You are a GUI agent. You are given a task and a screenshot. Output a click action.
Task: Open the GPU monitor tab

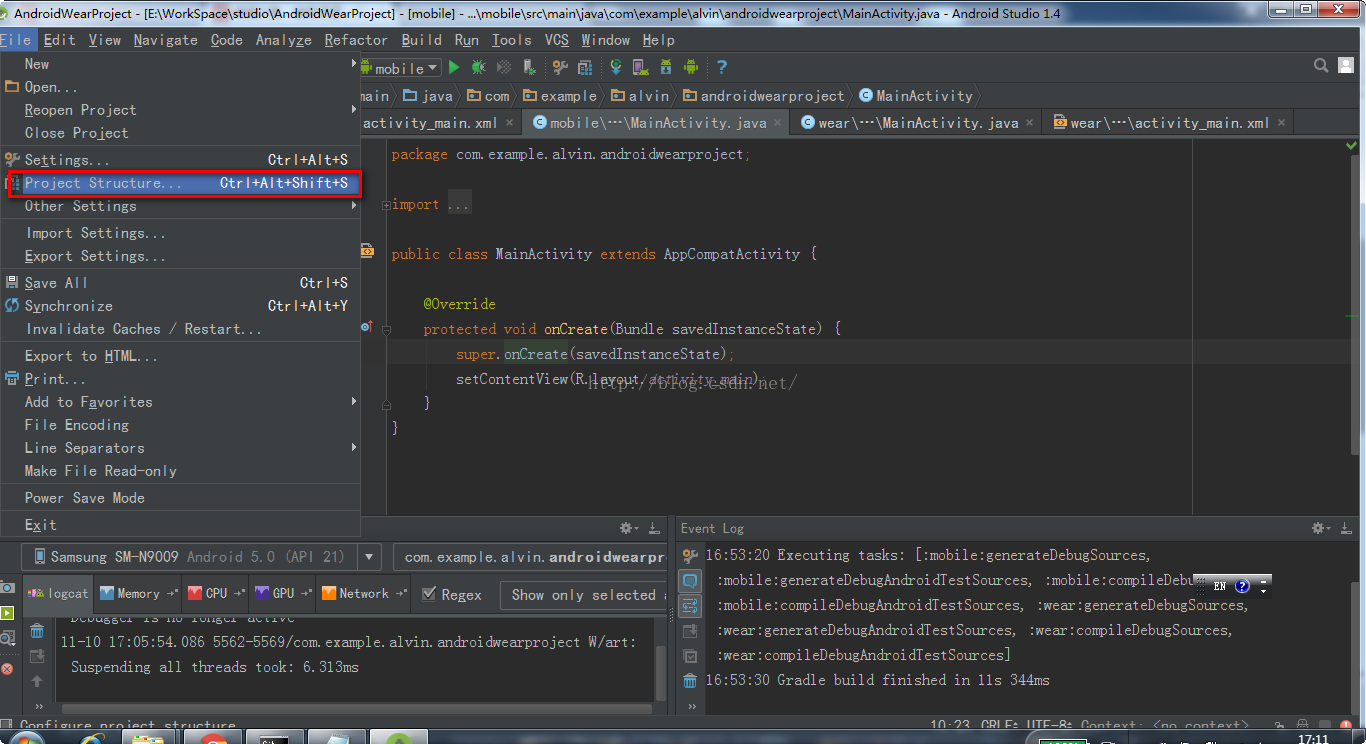point(284,593)
